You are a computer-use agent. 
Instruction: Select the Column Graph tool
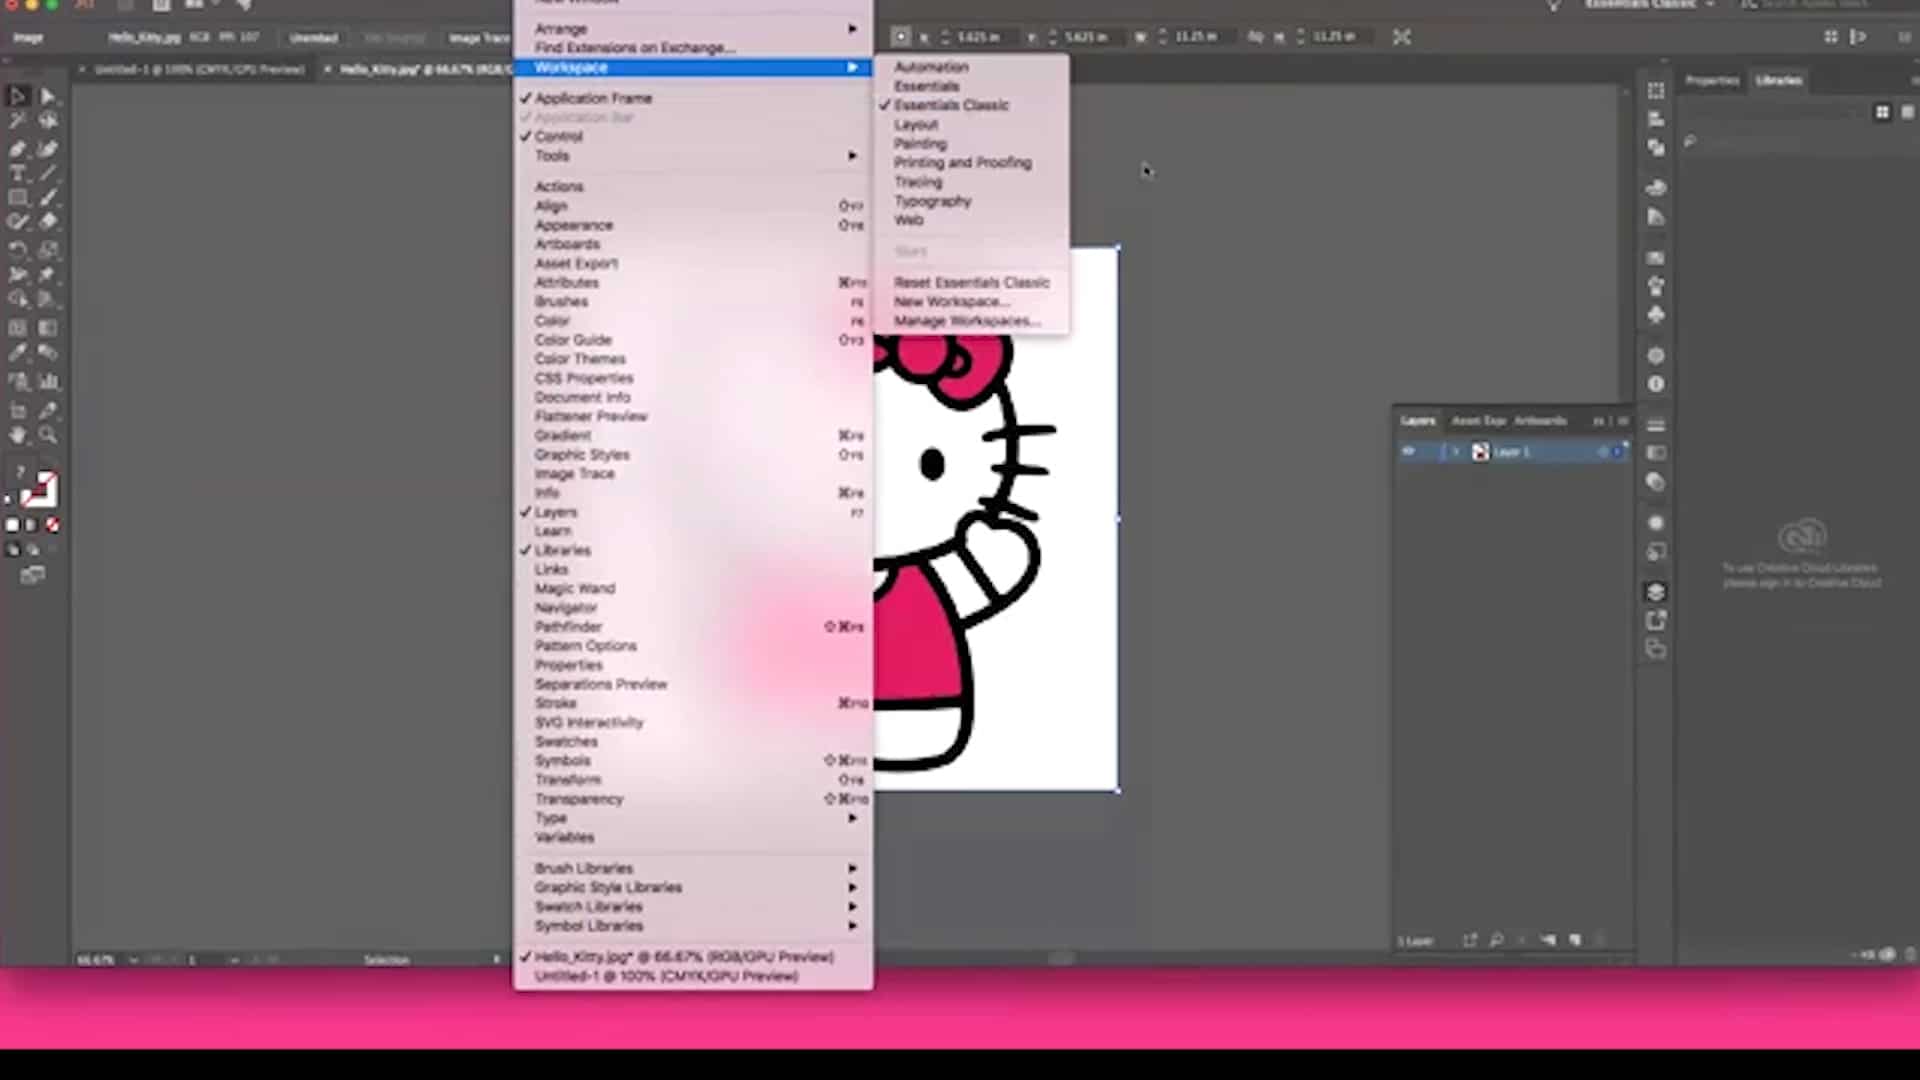tap(47, 381)
